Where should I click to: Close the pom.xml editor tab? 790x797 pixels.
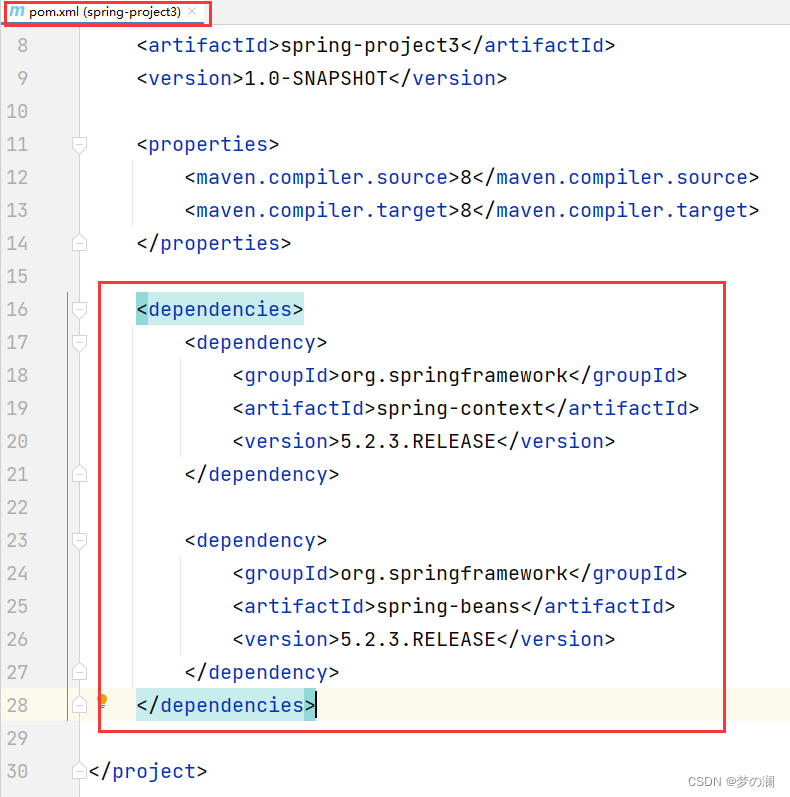tap(192, 11)
